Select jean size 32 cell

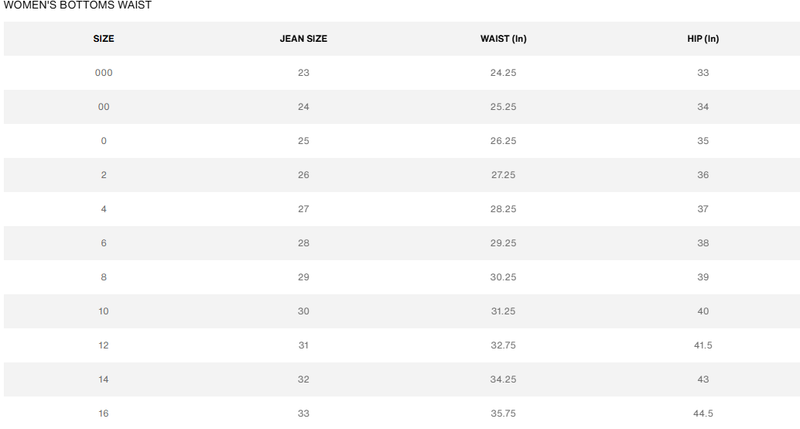click(303, 379)
